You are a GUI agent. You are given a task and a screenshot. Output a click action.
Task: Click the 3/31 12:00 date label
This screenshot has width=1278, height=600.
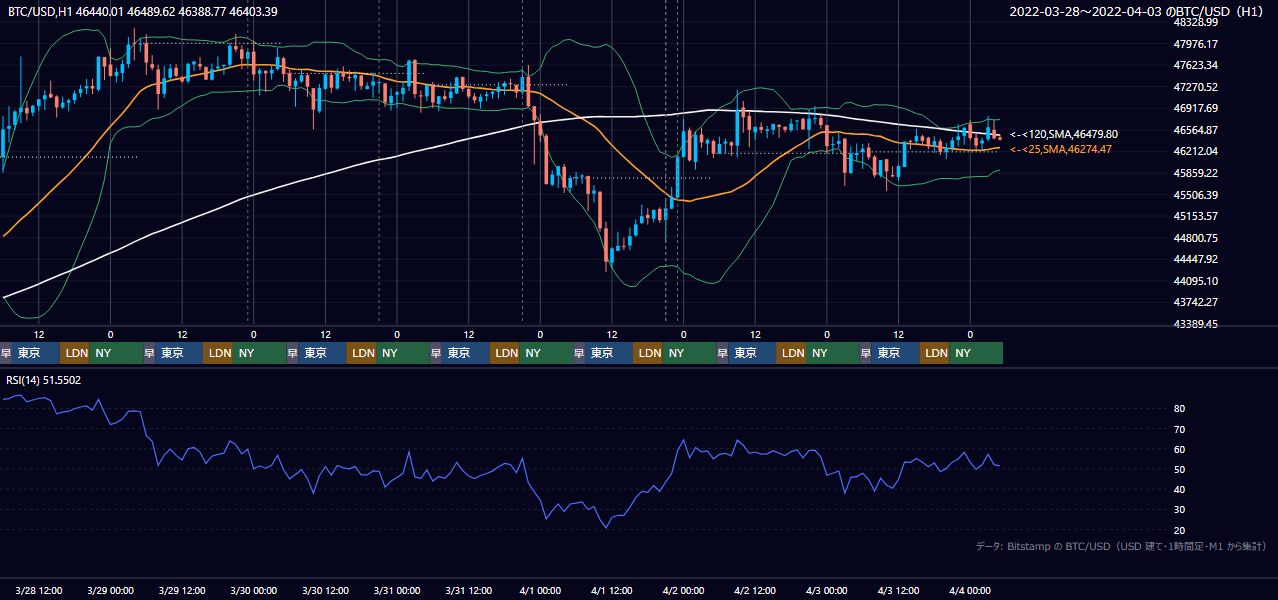pos(469,590)
